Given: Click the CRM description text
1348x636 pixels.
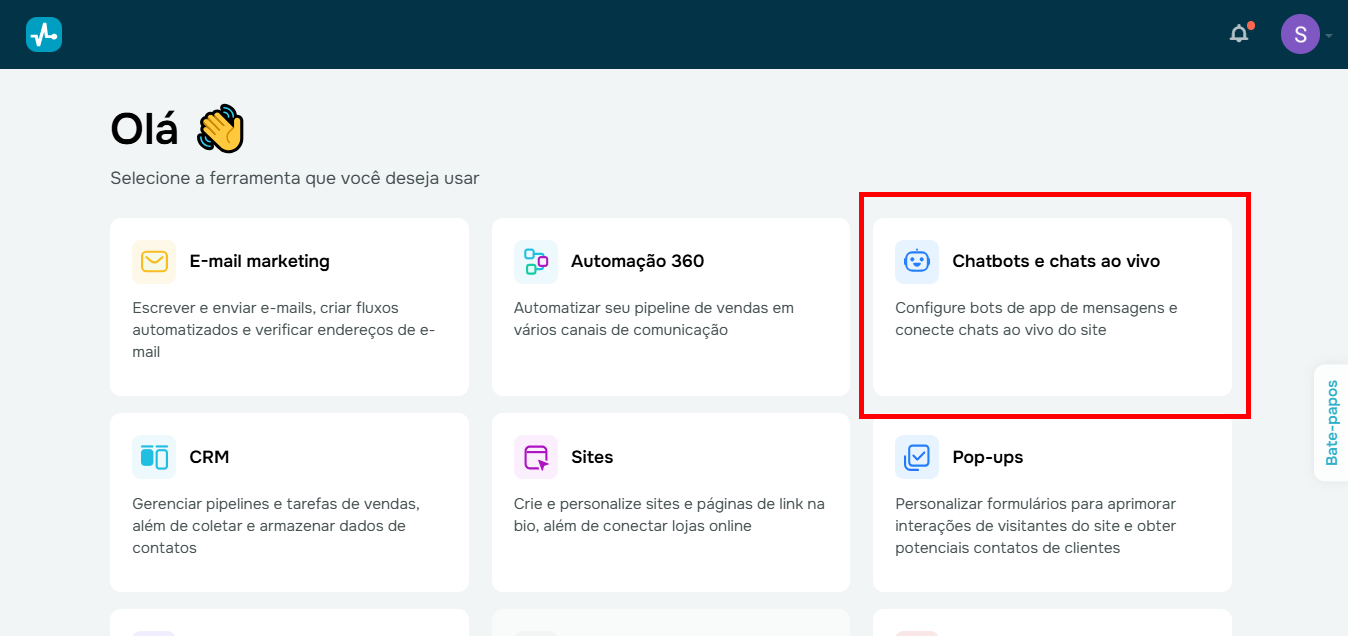Looking at the screenshot, I should (x=276, y=526).
